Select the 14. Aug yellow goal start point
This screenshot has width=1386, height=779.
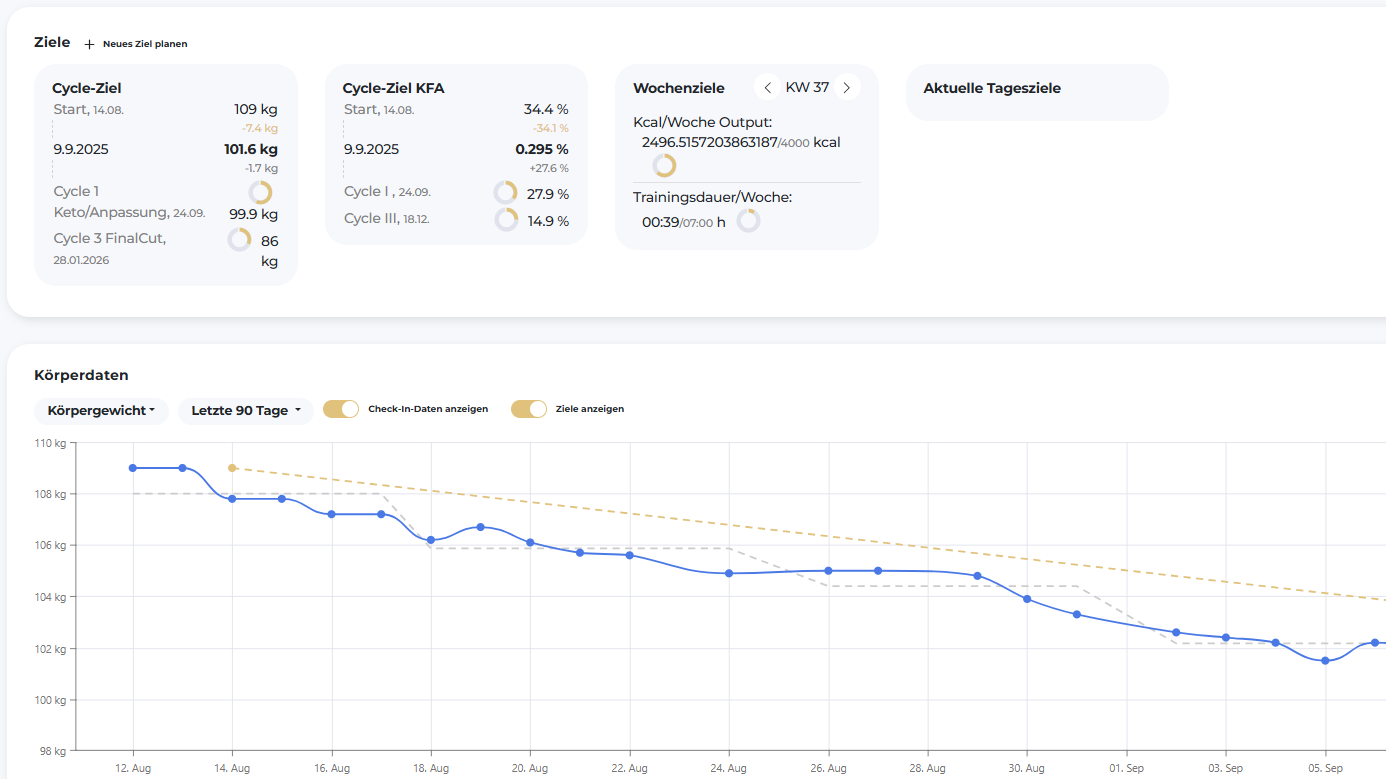232,468
